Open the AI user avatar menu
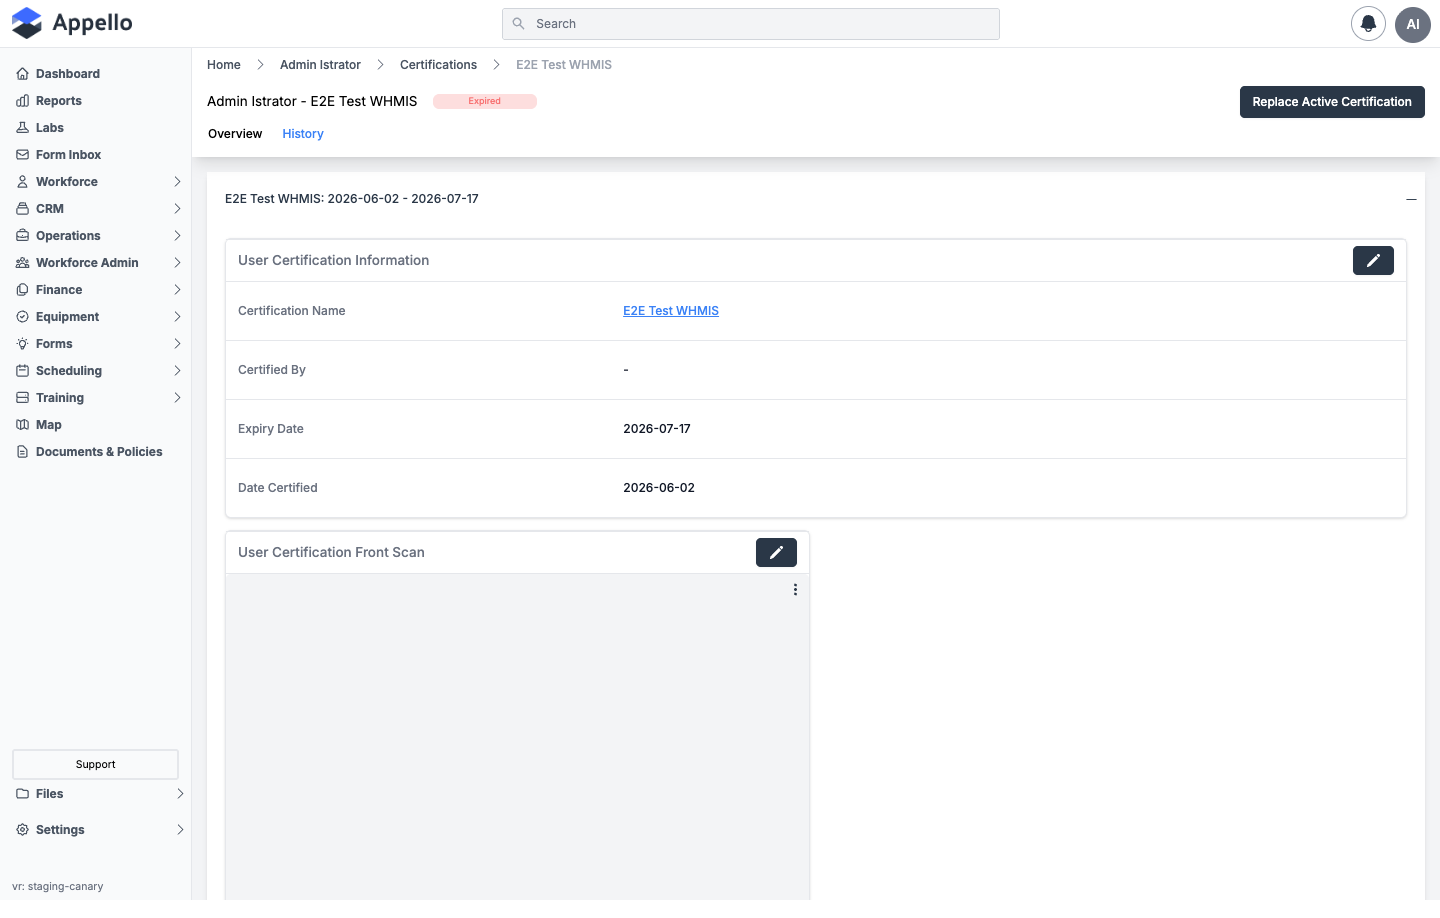 coord(1413,24)
